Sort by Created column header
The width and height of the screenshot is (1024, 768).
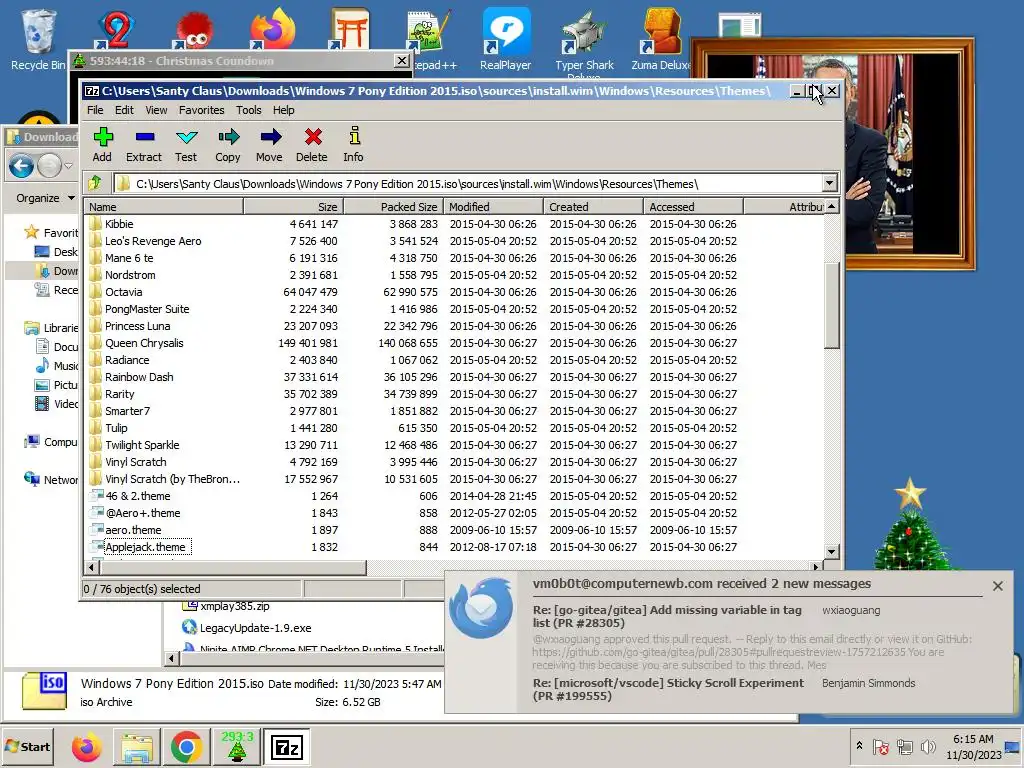pos(594,206)
